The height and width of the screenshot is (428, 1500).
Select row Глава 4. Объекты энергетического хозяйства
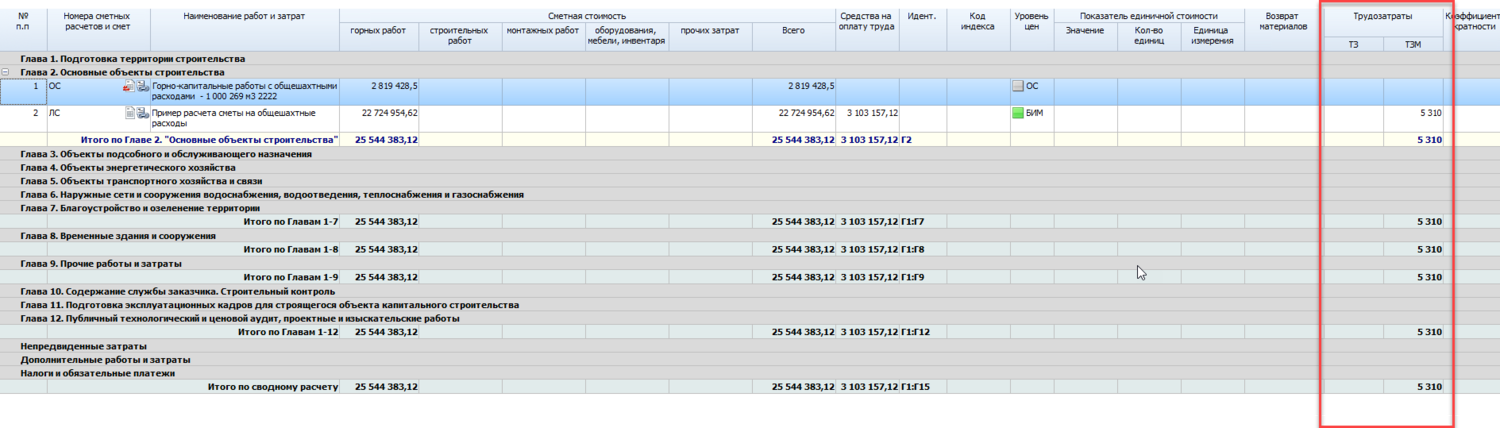750,168
